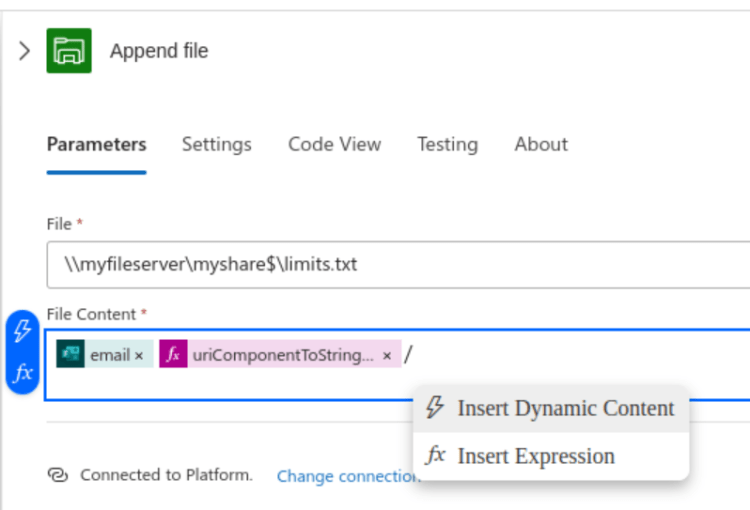Choose Insert Dynamic Content from popup menu
Viewport: 750px width, 510px height.
551,408
